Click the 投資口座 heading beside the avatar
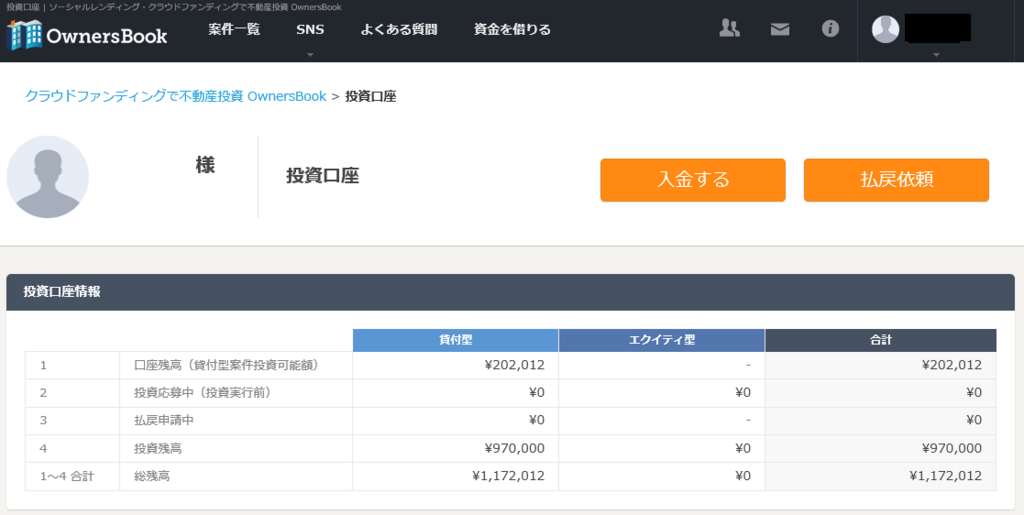The width and height of the screenshot is (1024, 515). [x=323, y=176]
